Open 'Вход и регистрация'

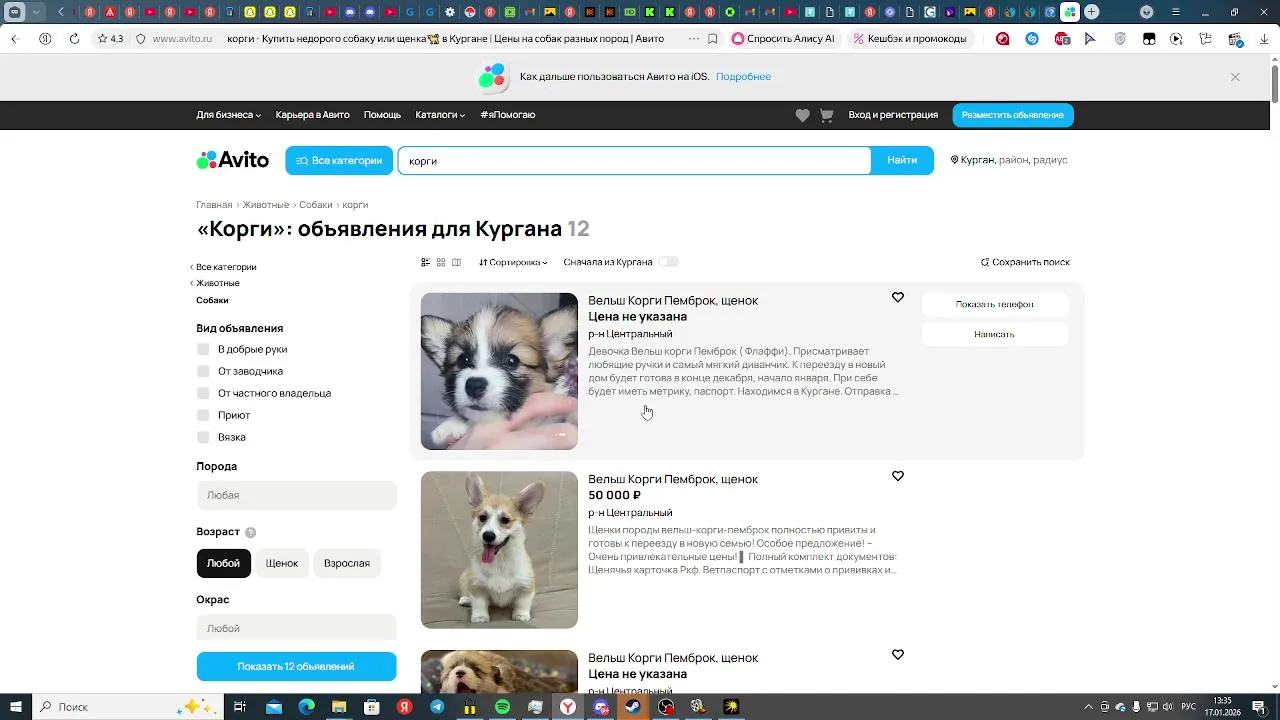tap(893, 115)
